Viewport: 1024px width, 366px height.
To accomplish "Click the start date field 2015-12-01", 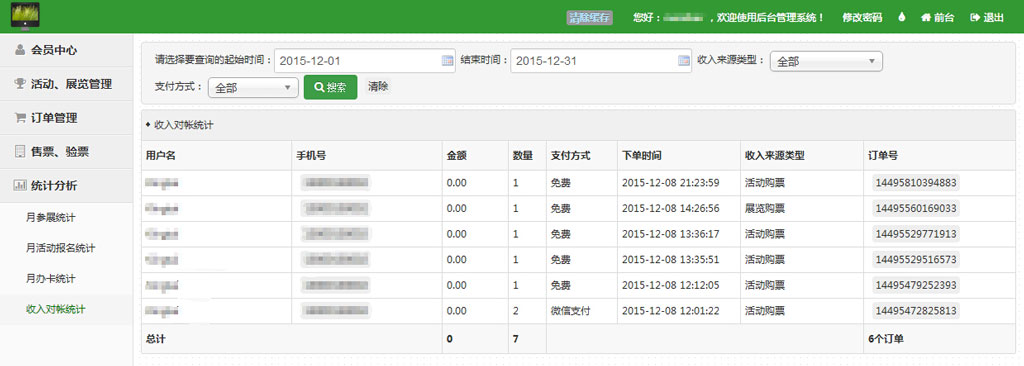I will click(x=364, y=61).
